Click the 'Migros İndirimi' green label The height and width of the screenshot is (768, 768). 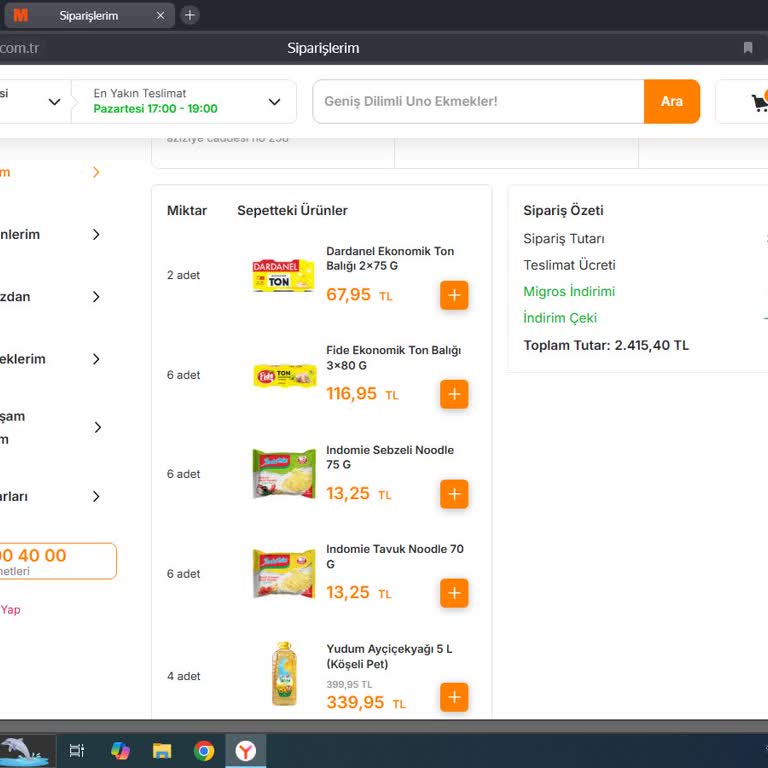[569, 291]
